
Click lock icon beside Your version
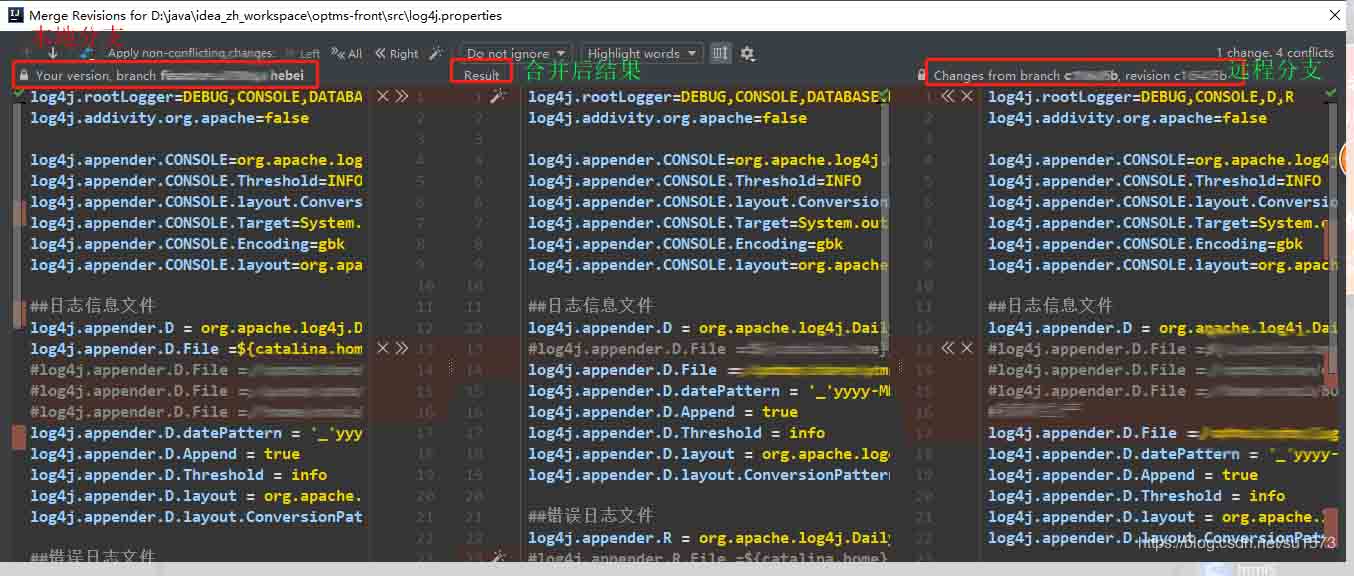24,75
